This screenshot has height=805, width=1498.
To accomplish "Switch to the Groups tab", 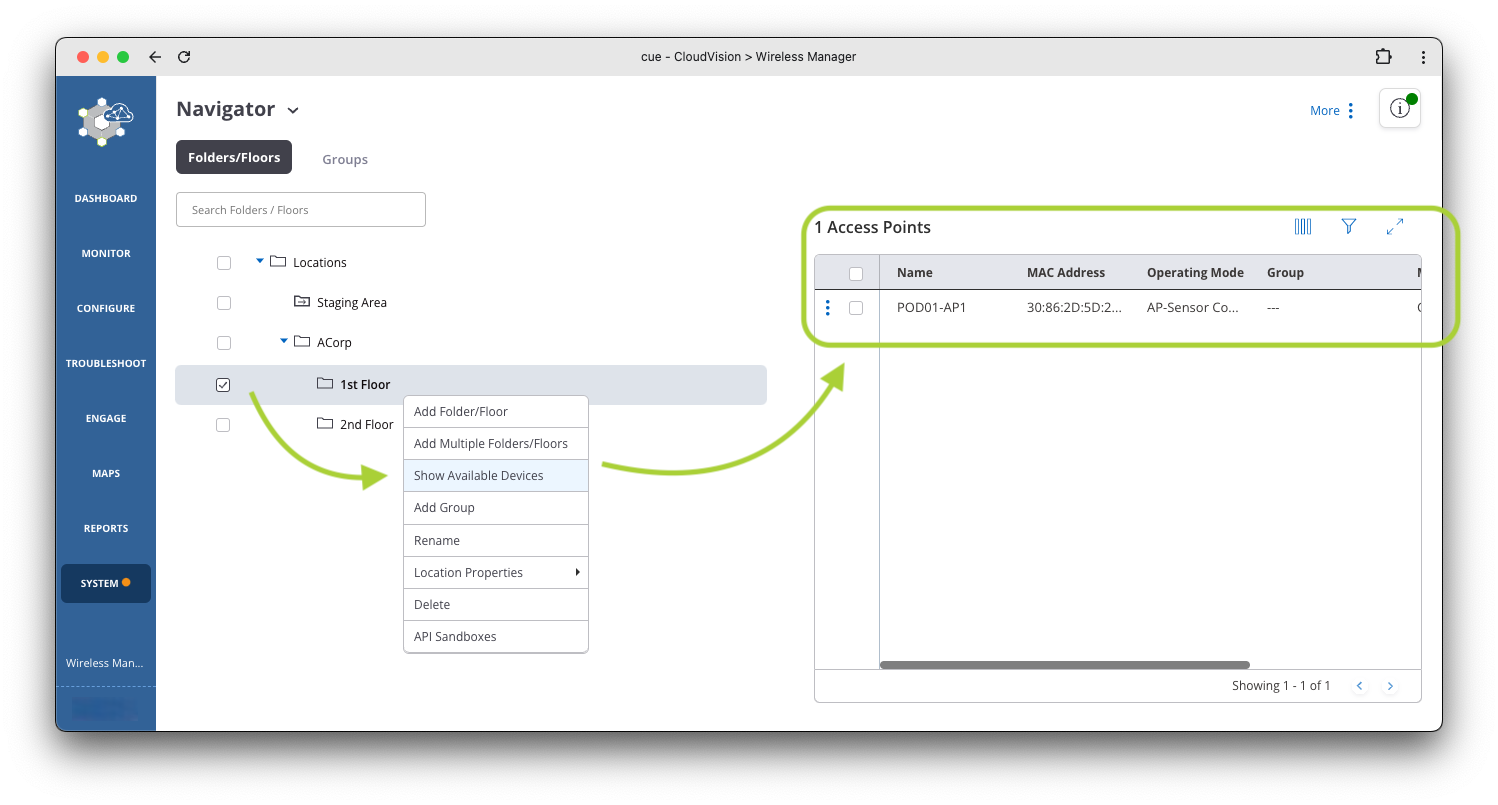I will (345, 159).
